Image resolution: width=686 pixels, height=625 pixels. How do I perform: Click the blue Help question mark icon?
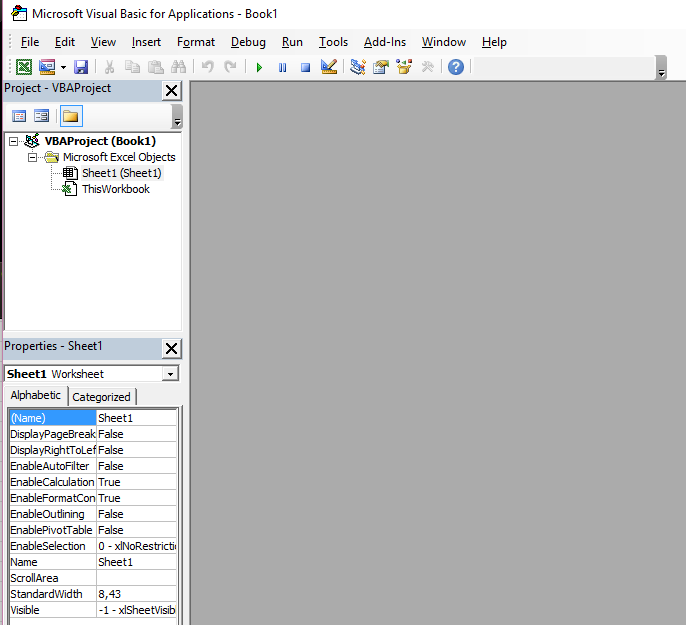click(456, 67)
